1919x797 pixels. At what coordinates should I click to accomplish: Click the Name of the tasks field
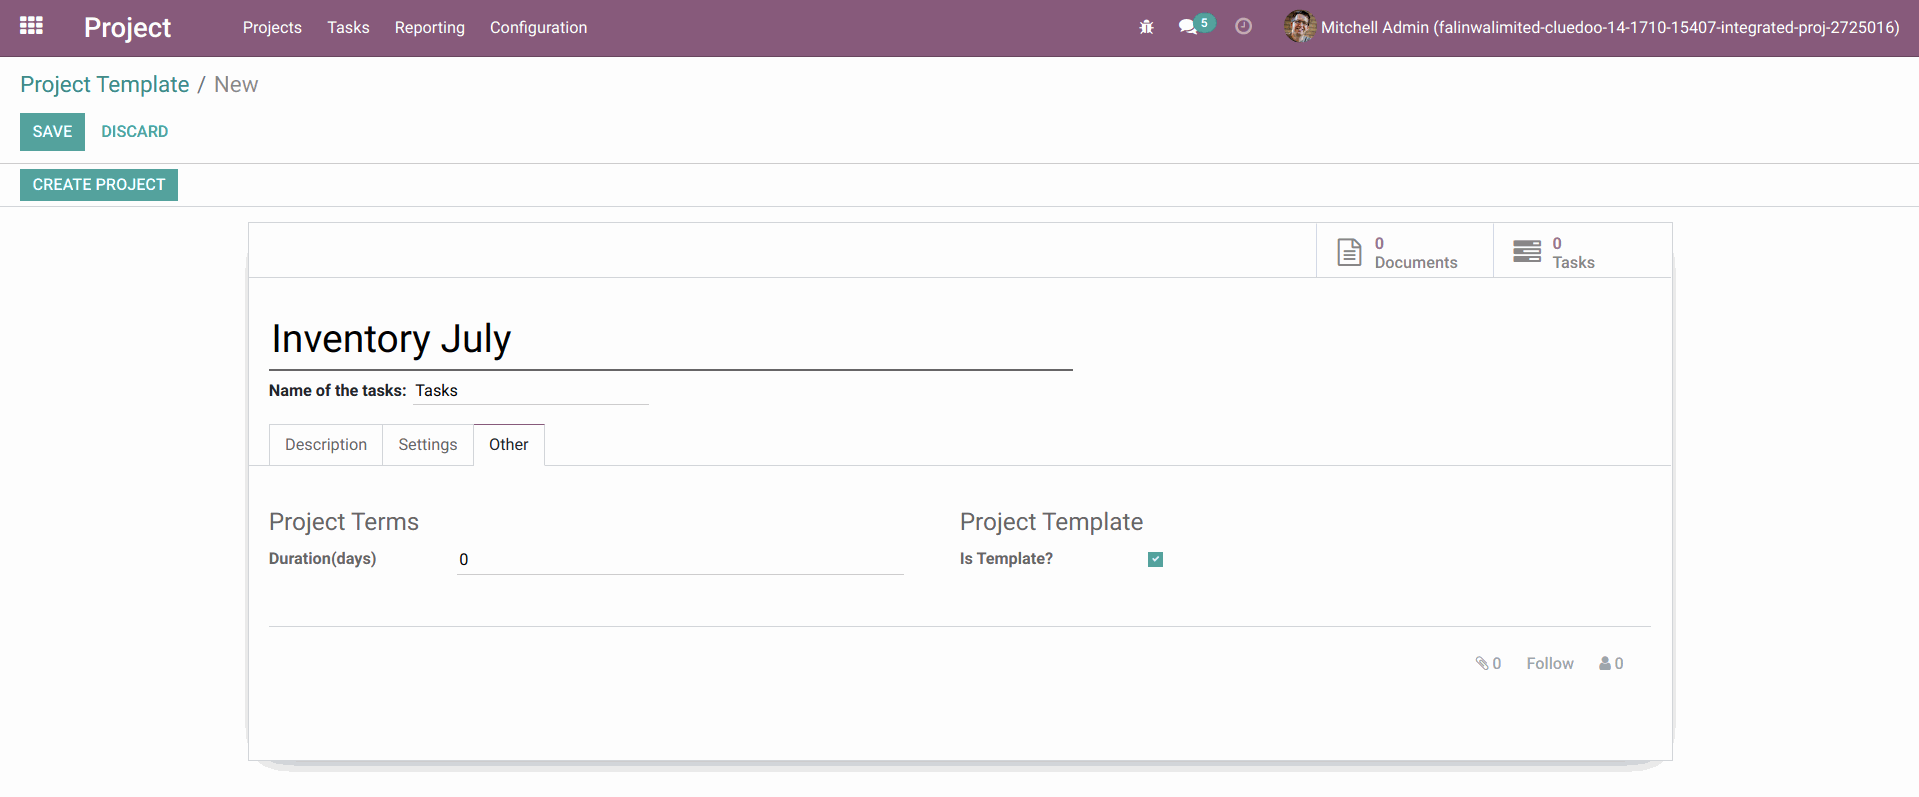(x=531, y=391)
